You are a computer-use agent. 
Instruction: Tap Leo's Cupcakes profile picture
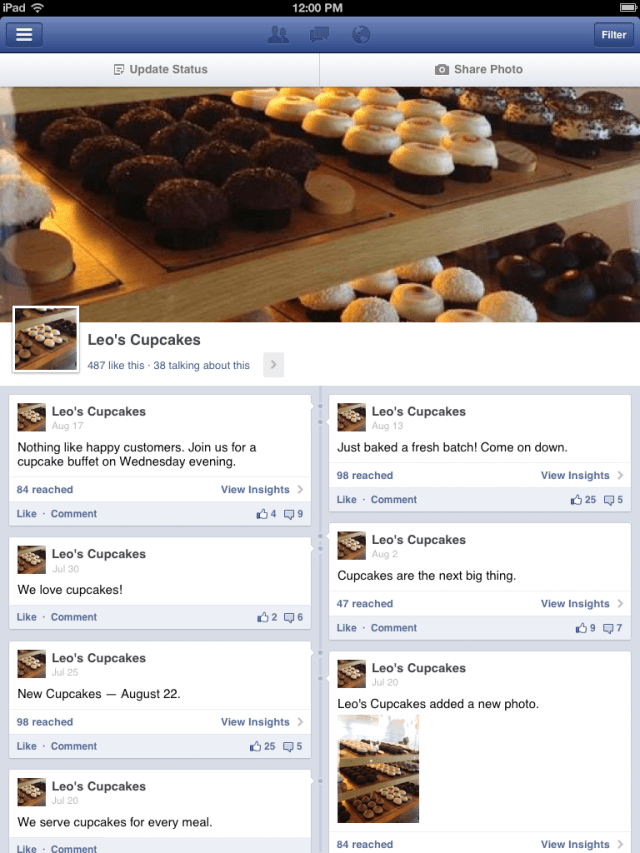tap(46, 338)
